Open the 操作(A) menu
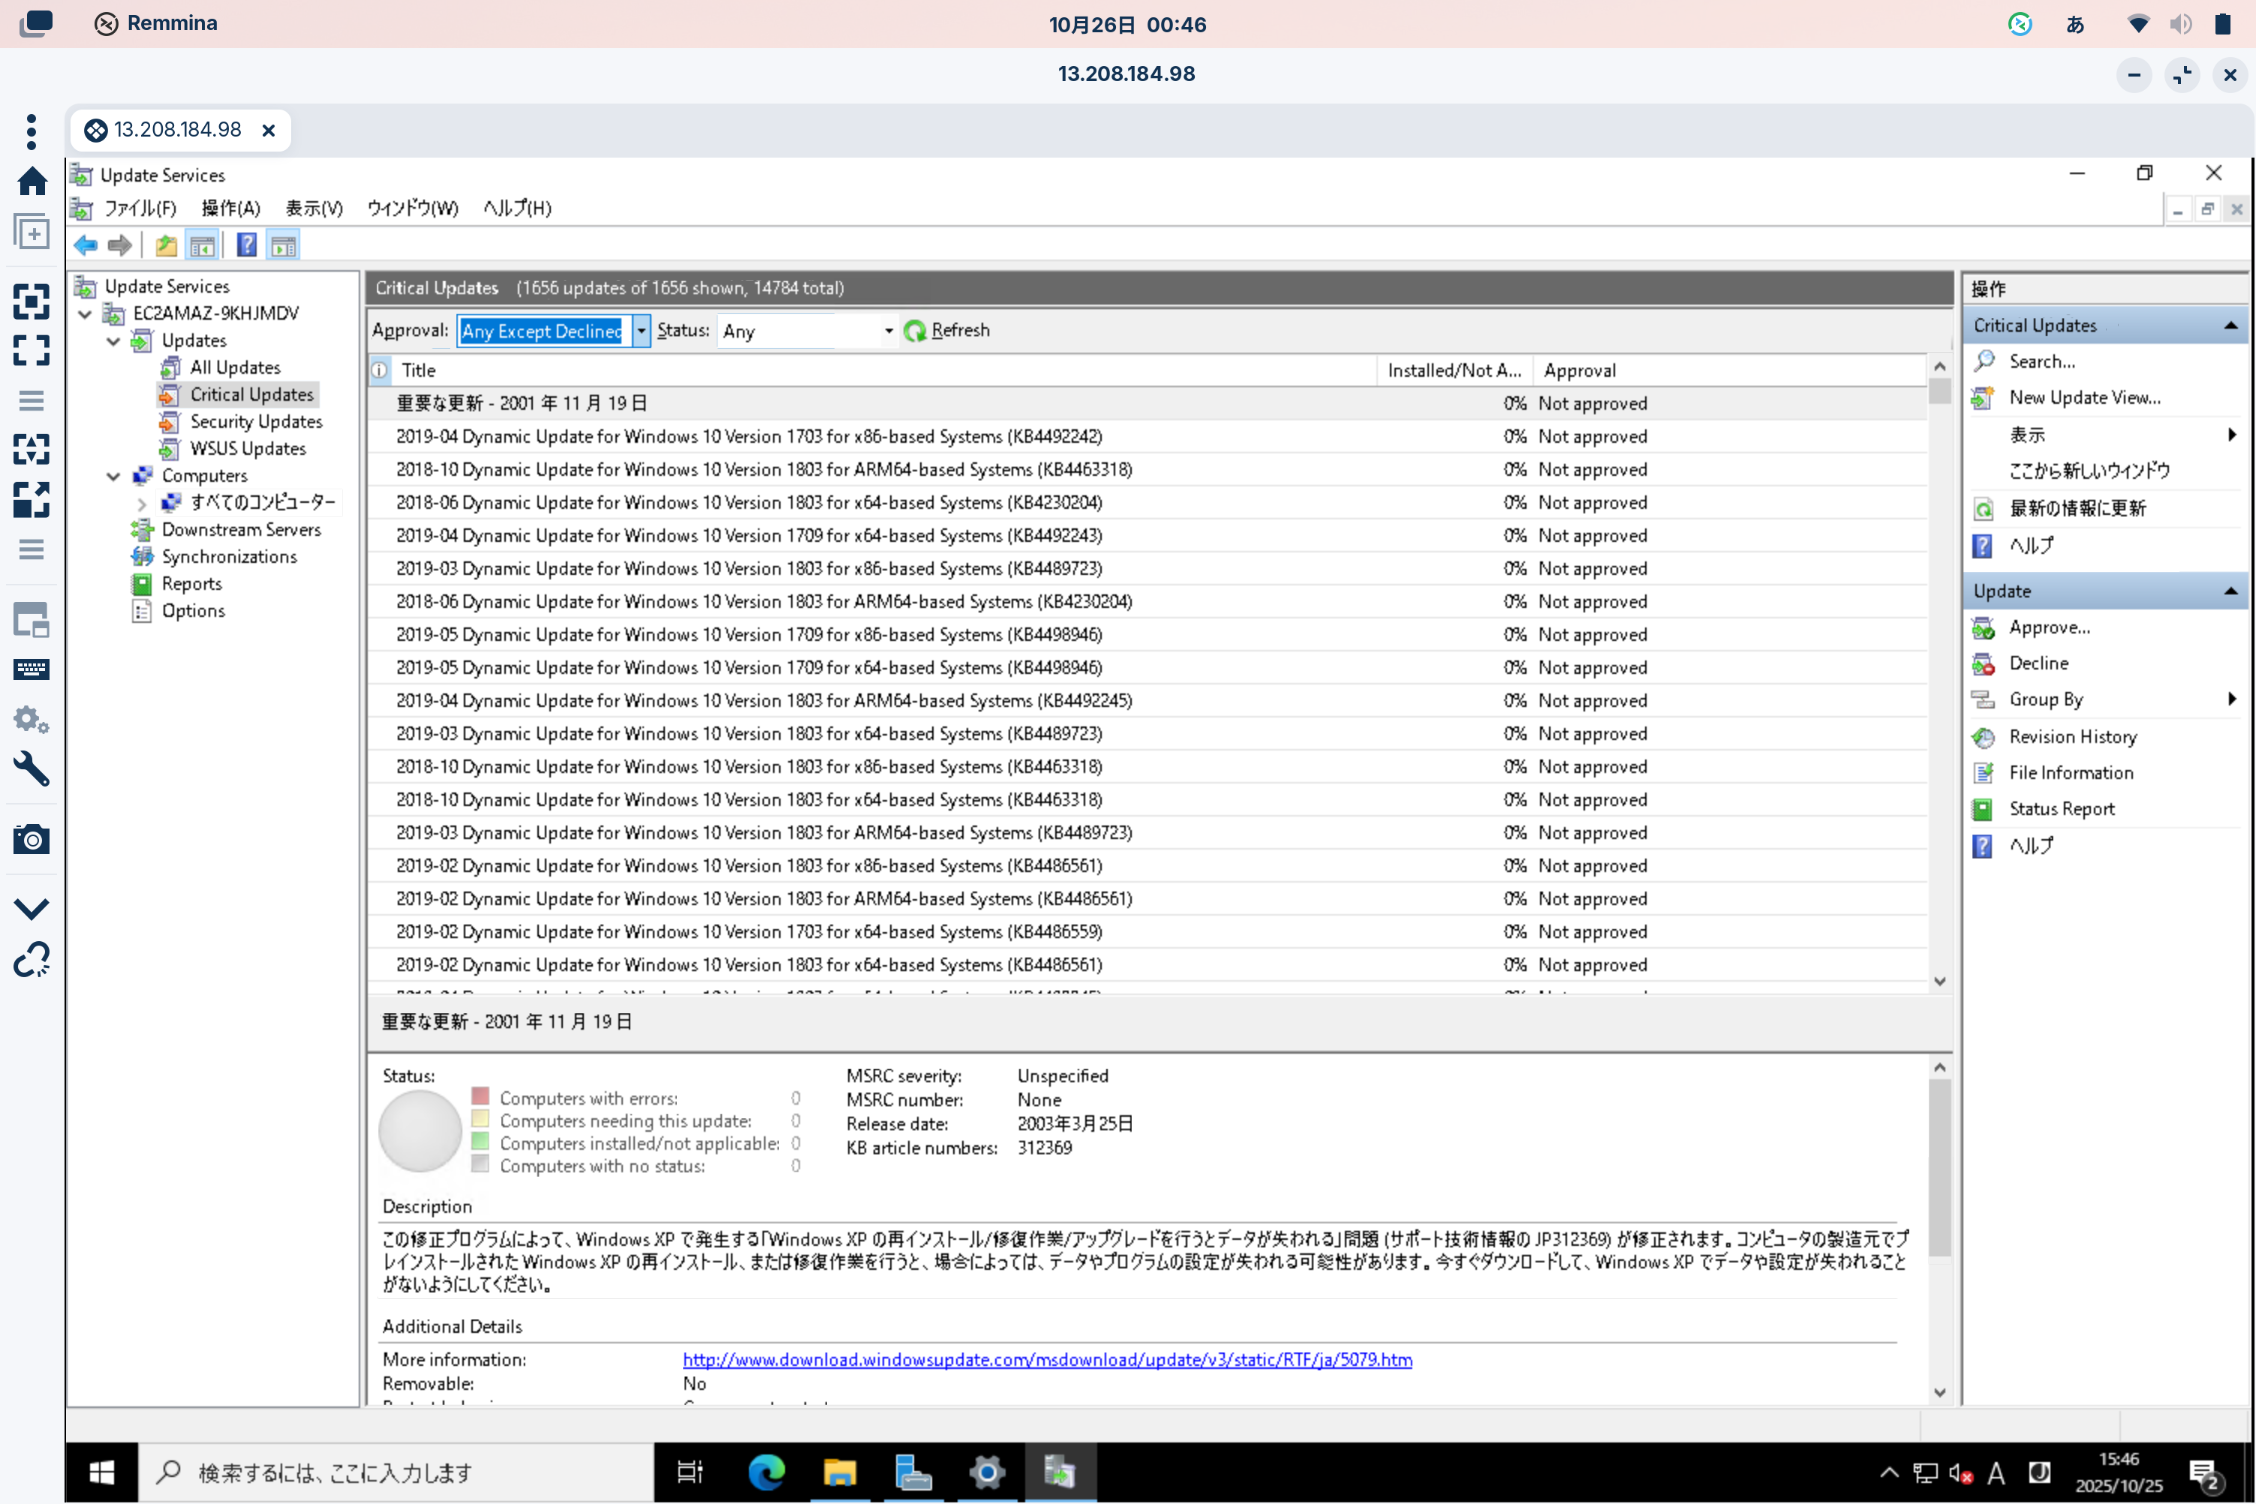Viewport: 2256px width, 1504px height. [231, 208]
